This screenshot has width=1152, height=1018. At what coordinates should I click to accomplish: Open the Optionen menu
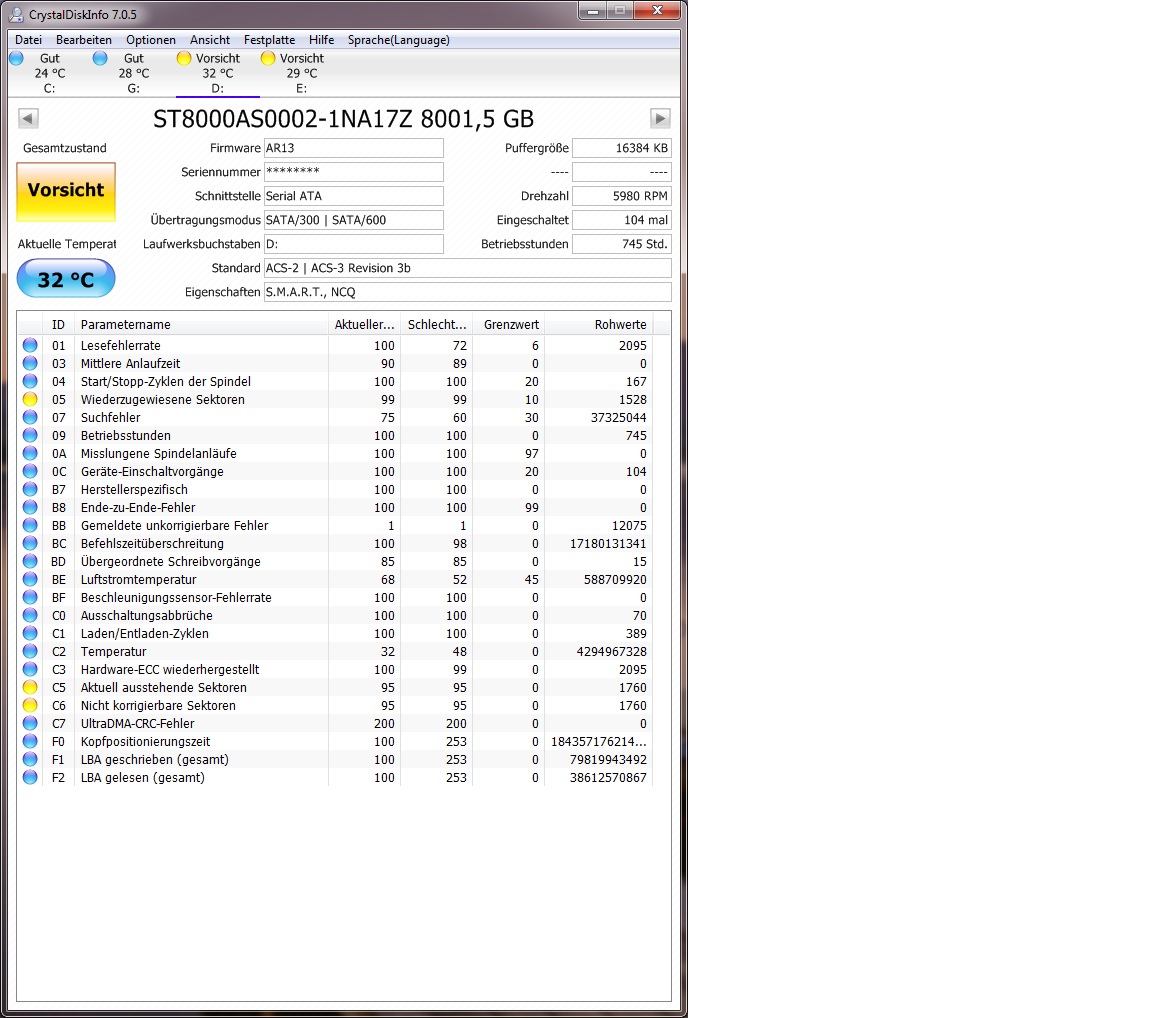point(151,40)
